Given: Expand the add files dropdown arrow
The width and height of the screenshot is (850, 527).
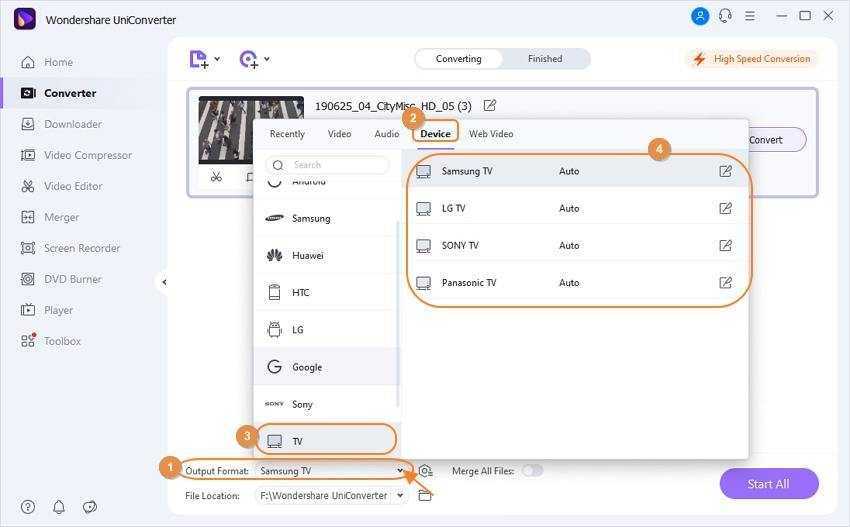Looking at the screenshot, I should [x=217, y=59].
